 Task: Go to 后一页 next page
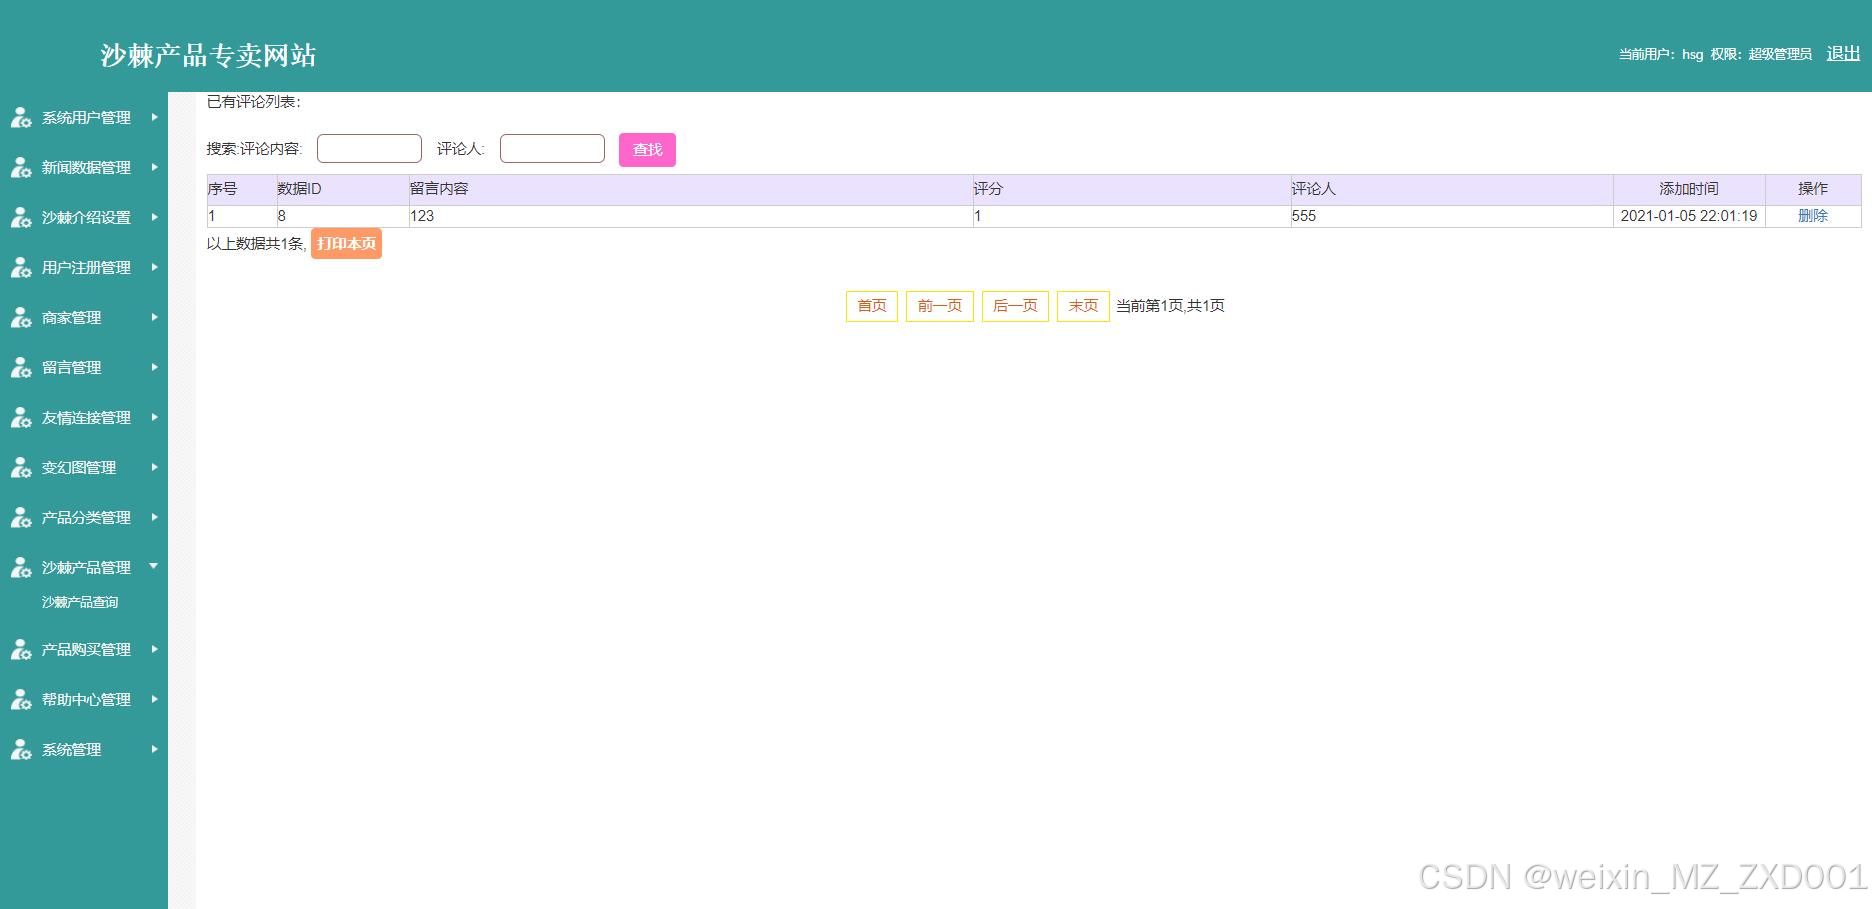point(1015,306)
